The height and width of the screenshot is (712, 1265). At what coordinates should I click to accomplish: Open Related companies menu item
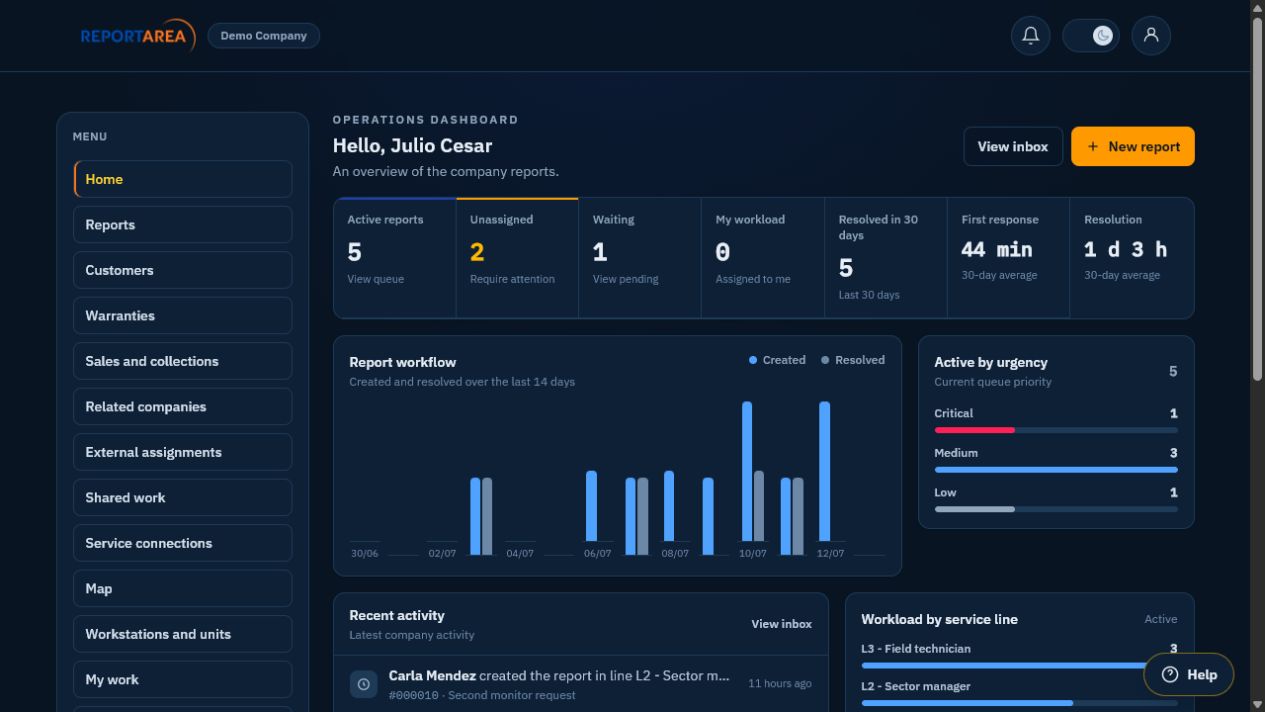[x=183, y=407]
